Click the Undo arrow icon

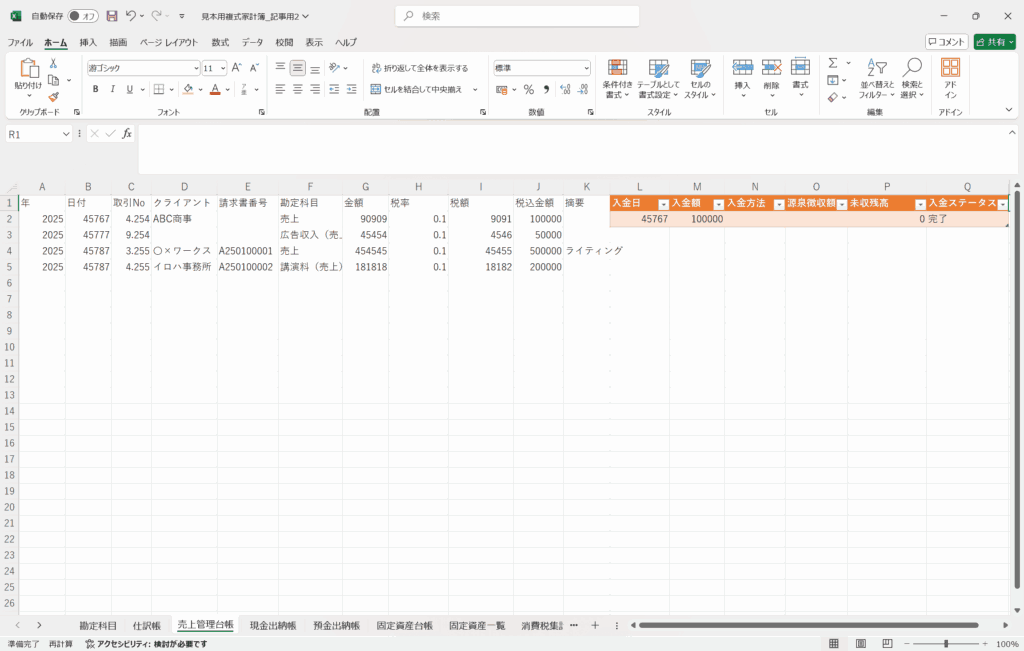(x=131, y=16)
